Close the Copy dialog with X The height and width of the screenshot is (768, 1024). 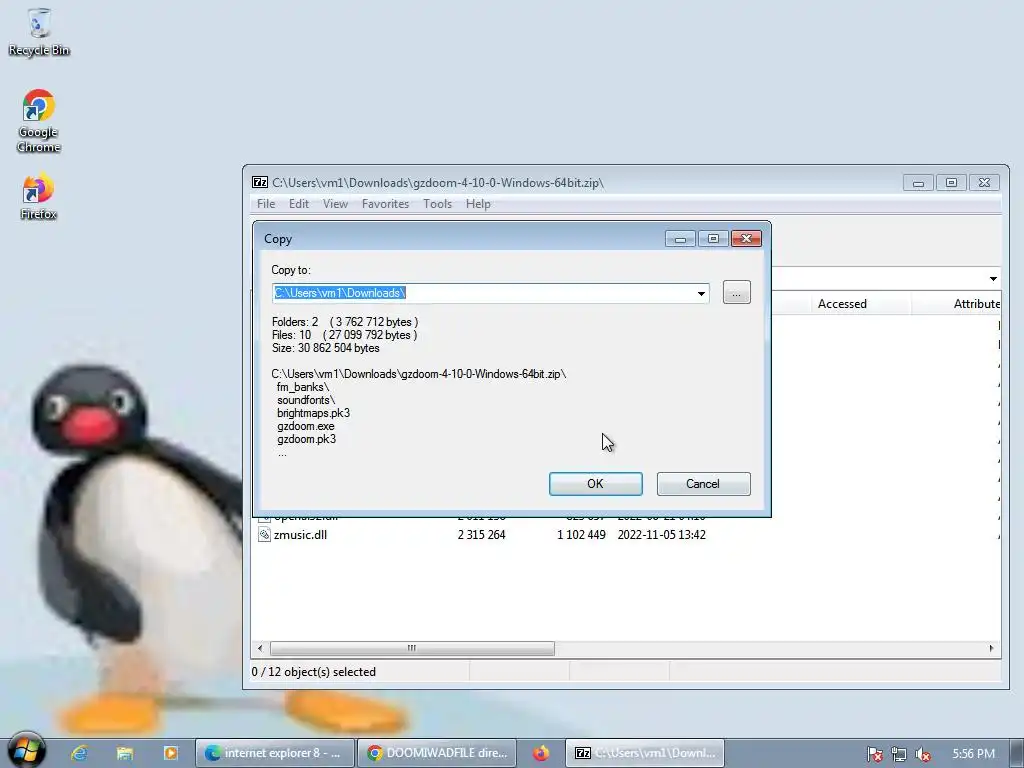click(746, 238)
